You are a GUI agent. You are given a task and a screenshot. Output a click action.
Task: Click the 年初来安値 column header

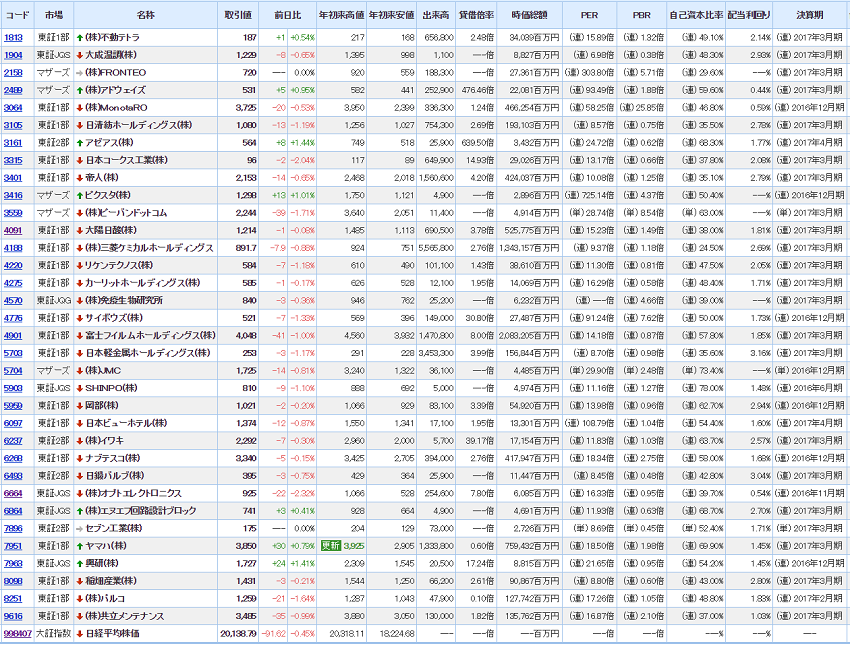391,15
